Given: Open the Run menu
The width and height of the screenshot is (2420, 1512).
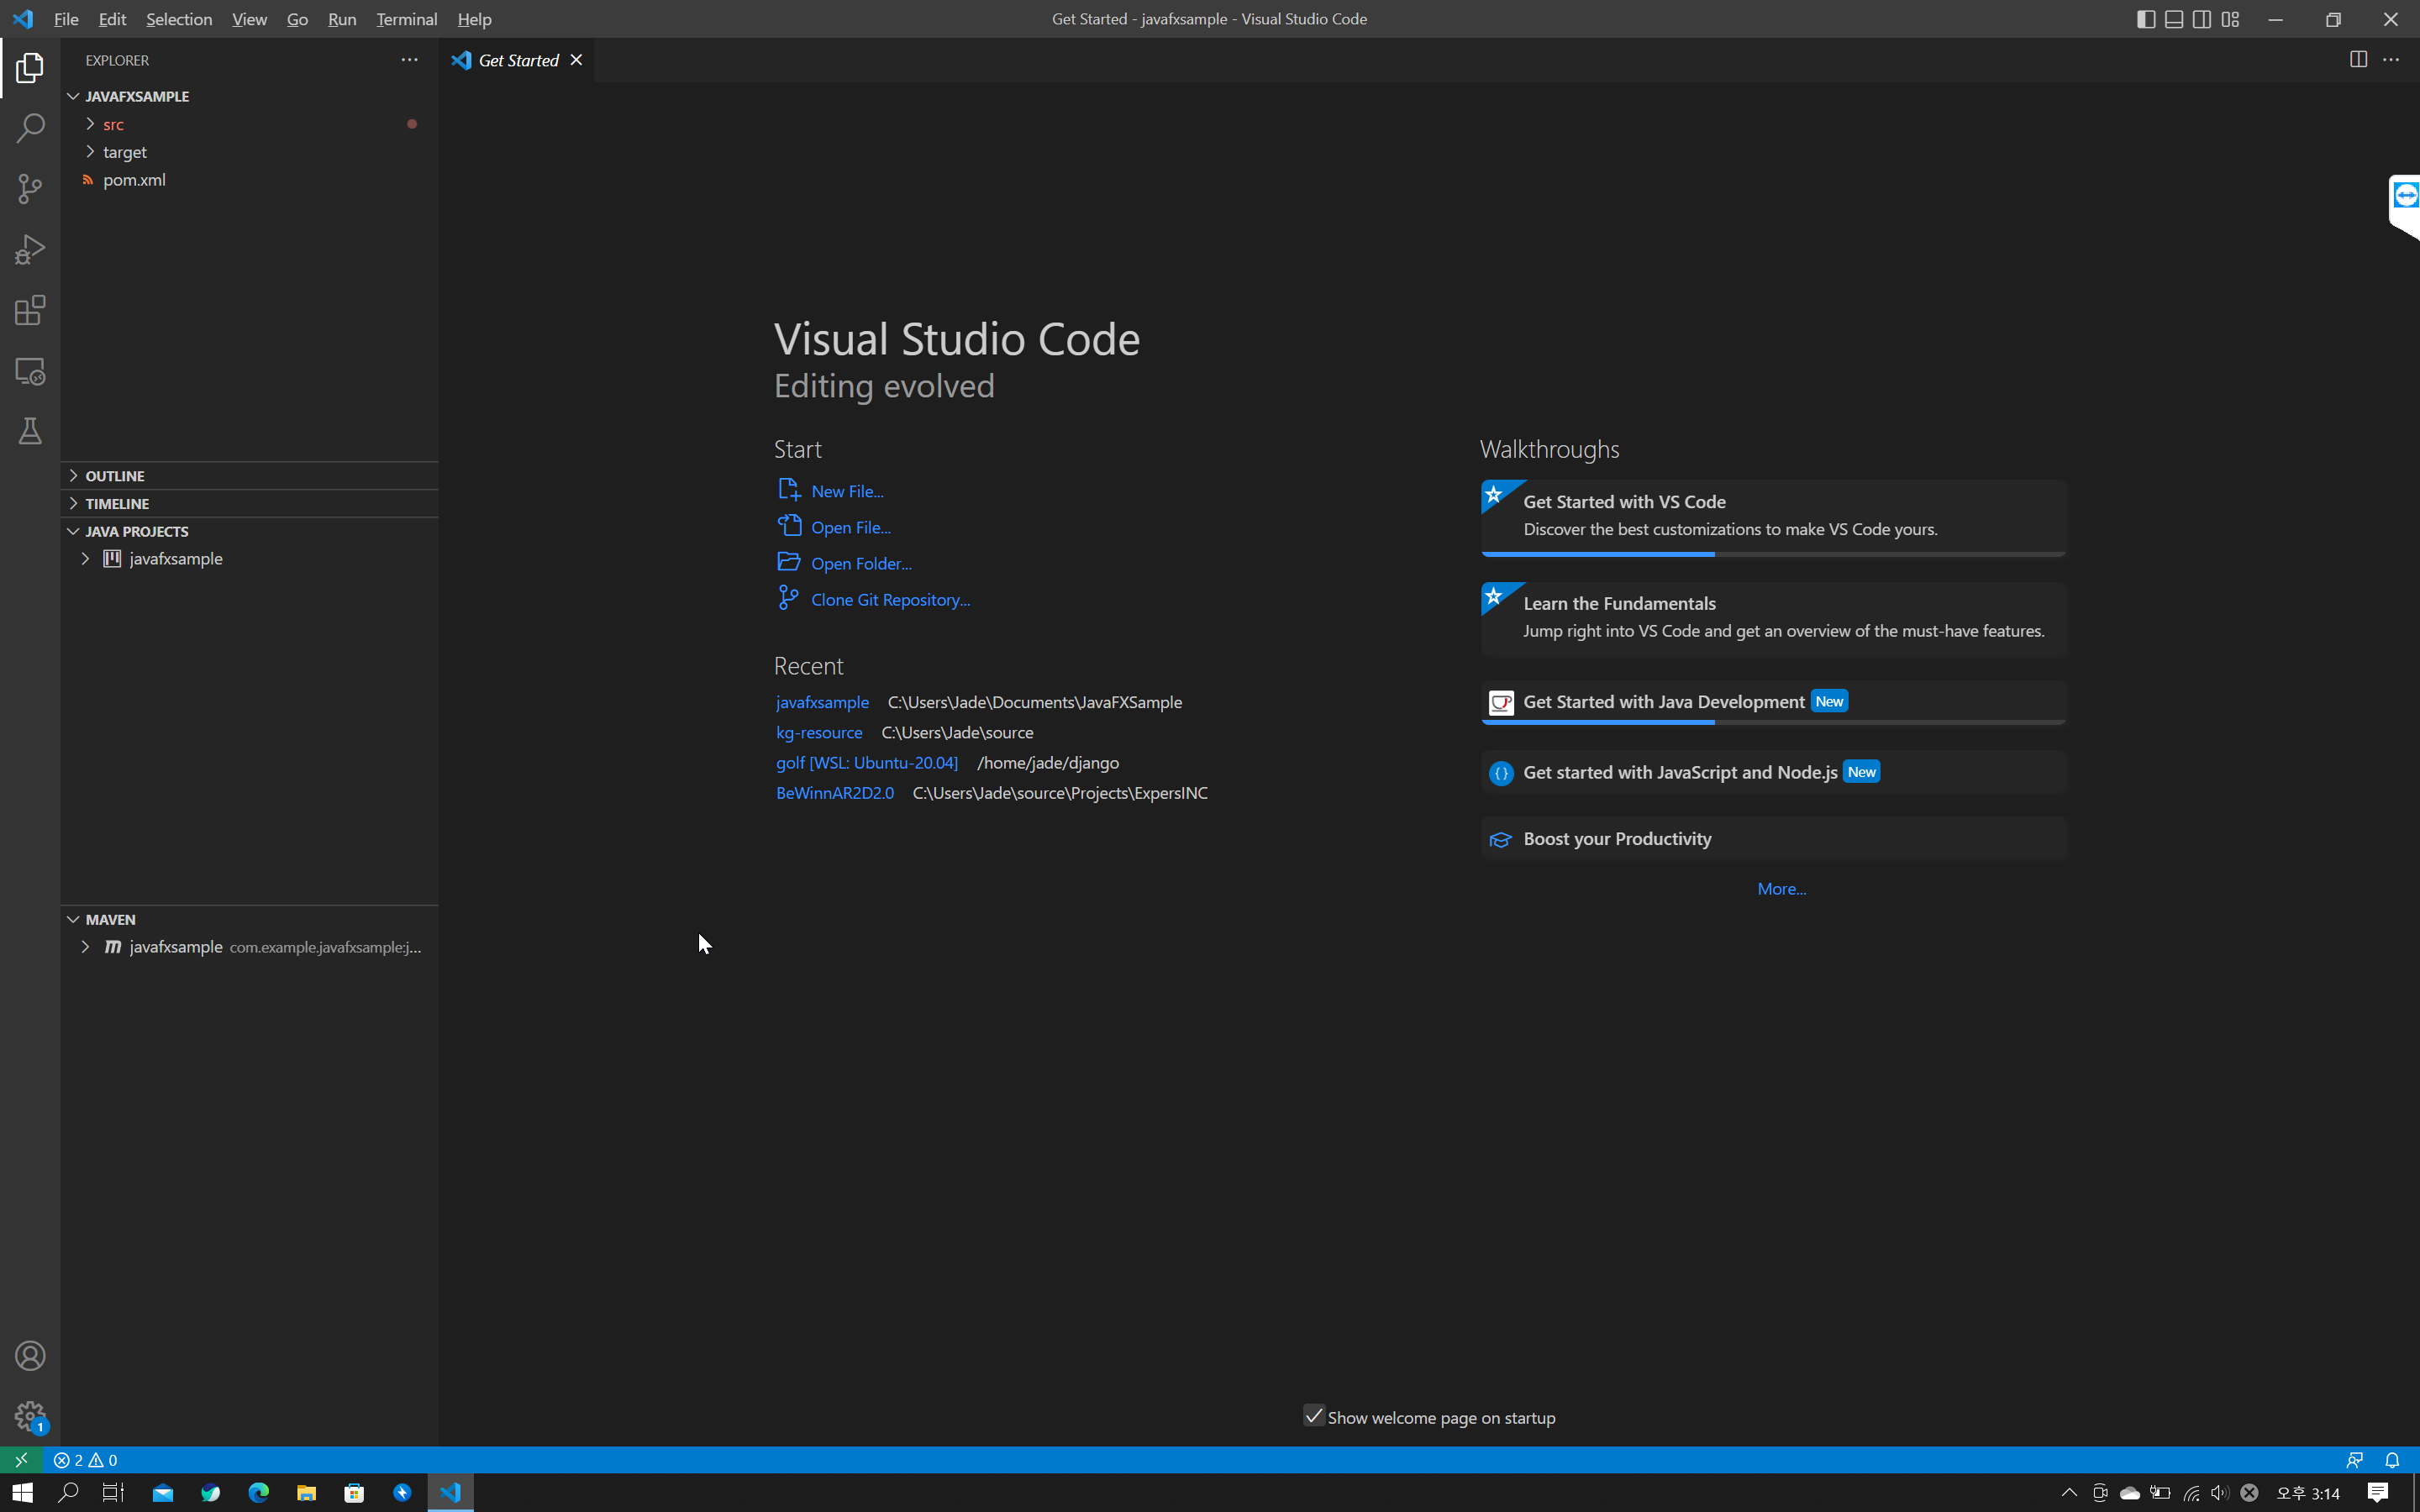Looking at the screenshot, I should pyautogui.click(x=342, y=19).
